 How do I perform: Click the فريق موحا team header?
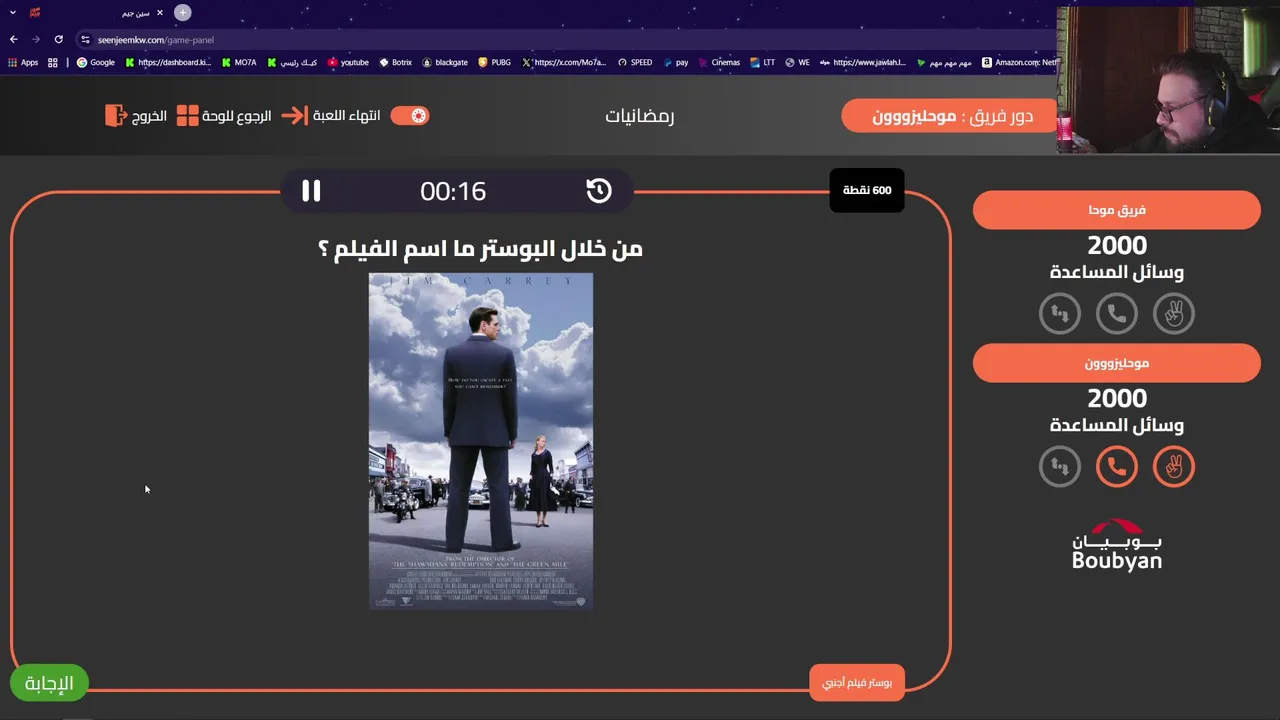[1117, 210]
